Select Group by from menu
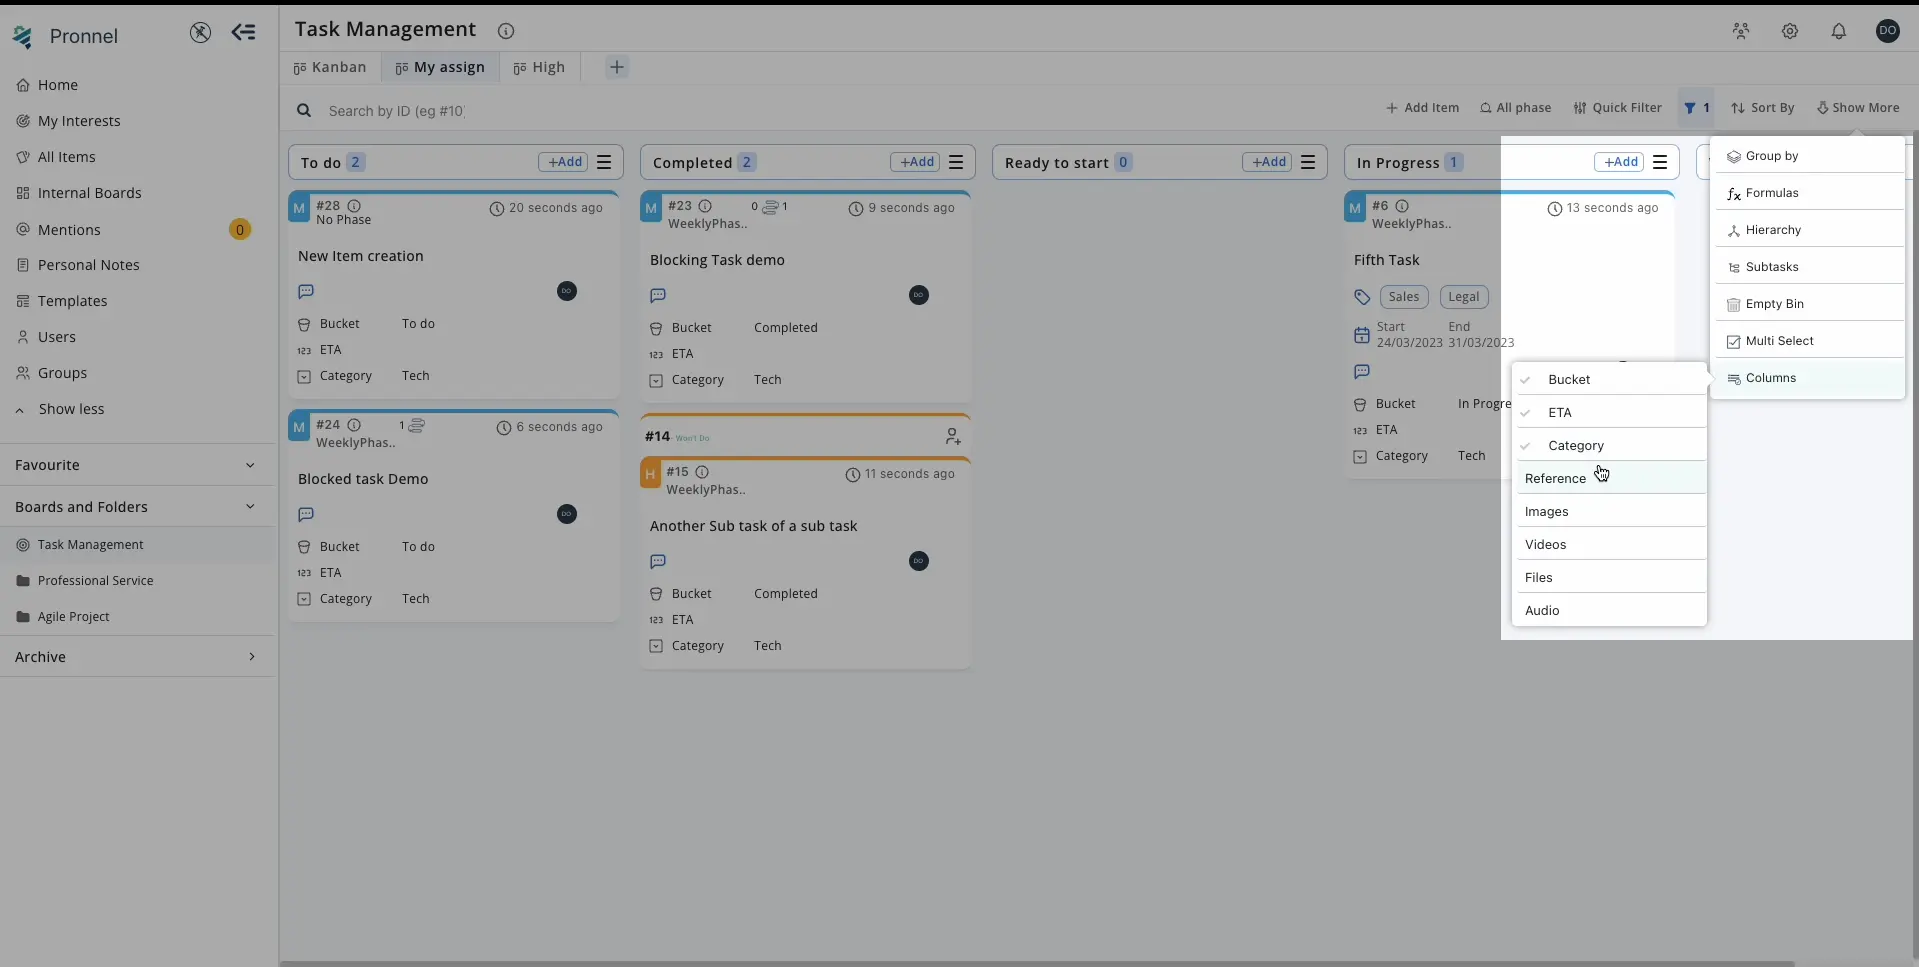The height and width of the screenshot is (967, 1919). point(1809,156)
